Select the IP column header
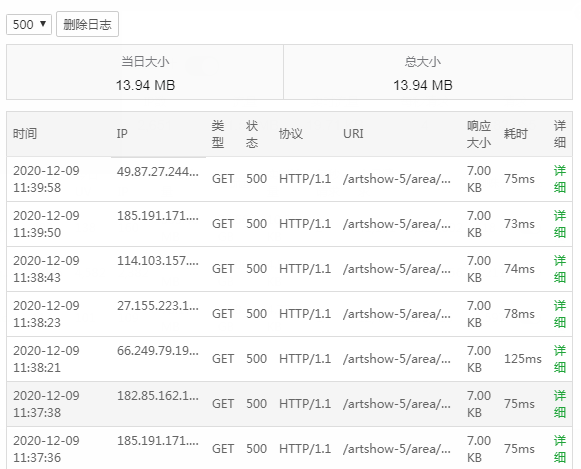 (122, 134)
